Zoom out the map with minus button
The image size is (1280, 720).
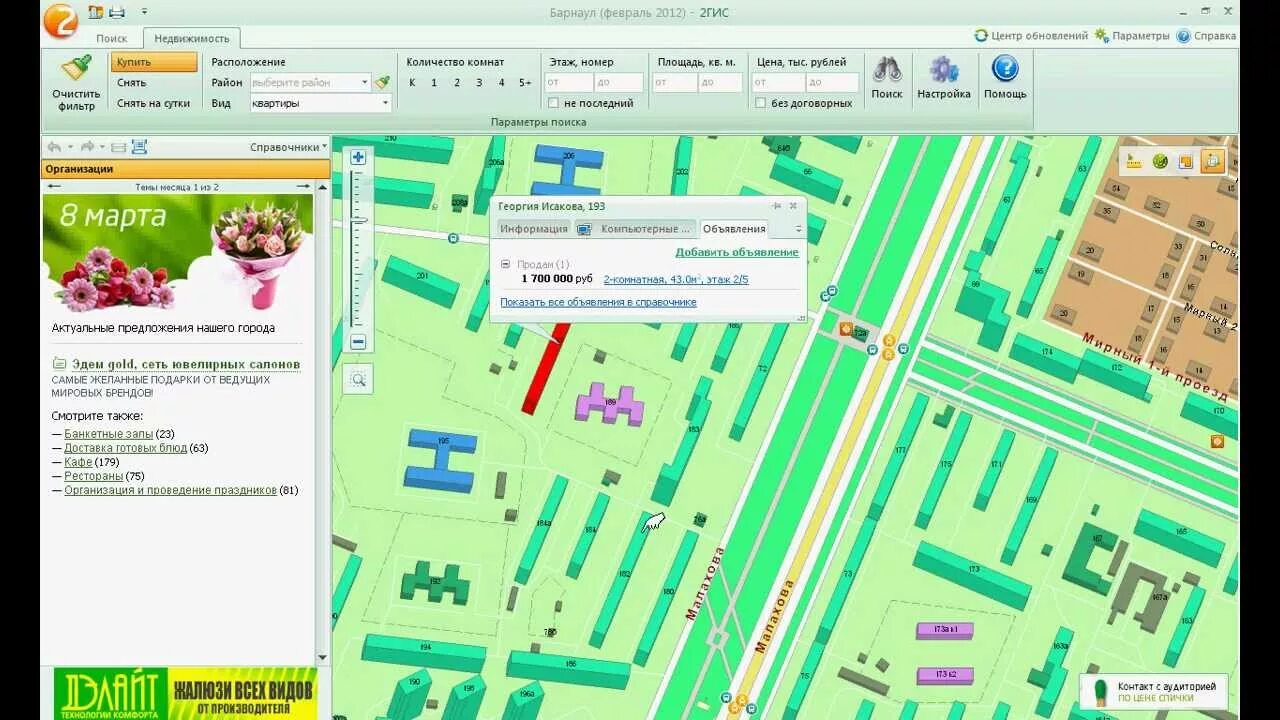(358, 342)
